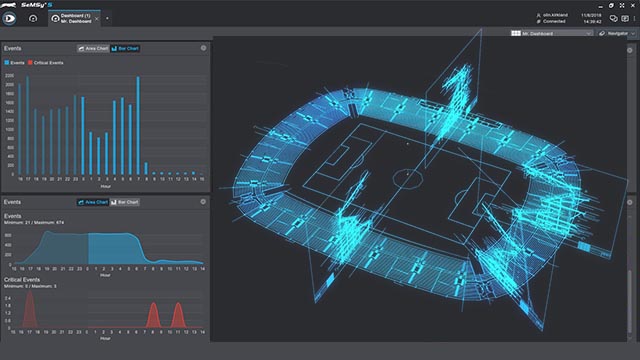Select Bar Chart in lower Events panel
This screenshot has height=360, width=640.
pyautogui.click(x=125, y=202)
